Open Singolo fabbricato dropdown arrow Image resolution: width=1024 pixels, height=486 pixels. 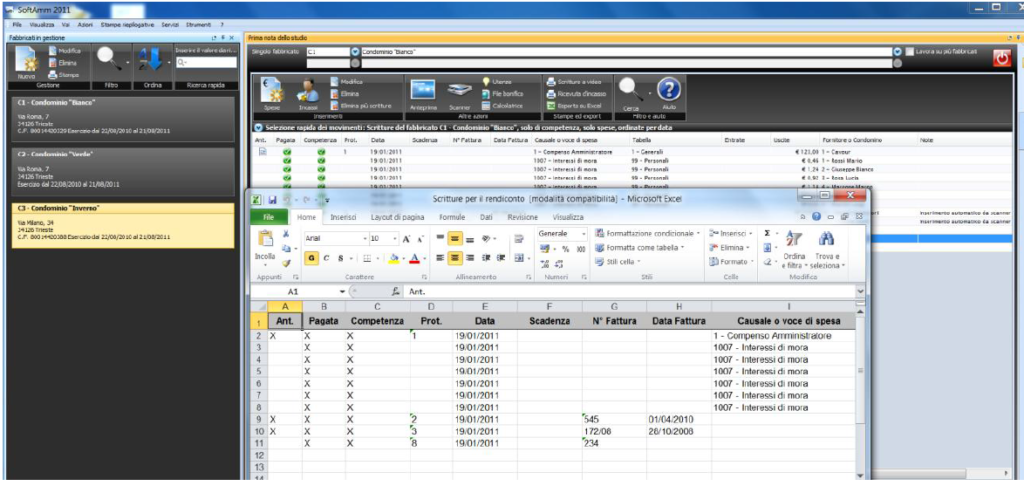(355, 52)
